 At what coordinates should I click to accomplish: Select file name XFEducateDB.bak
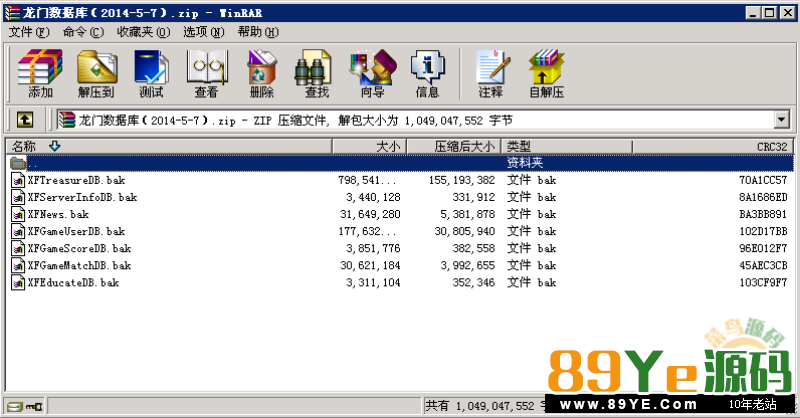73,282
